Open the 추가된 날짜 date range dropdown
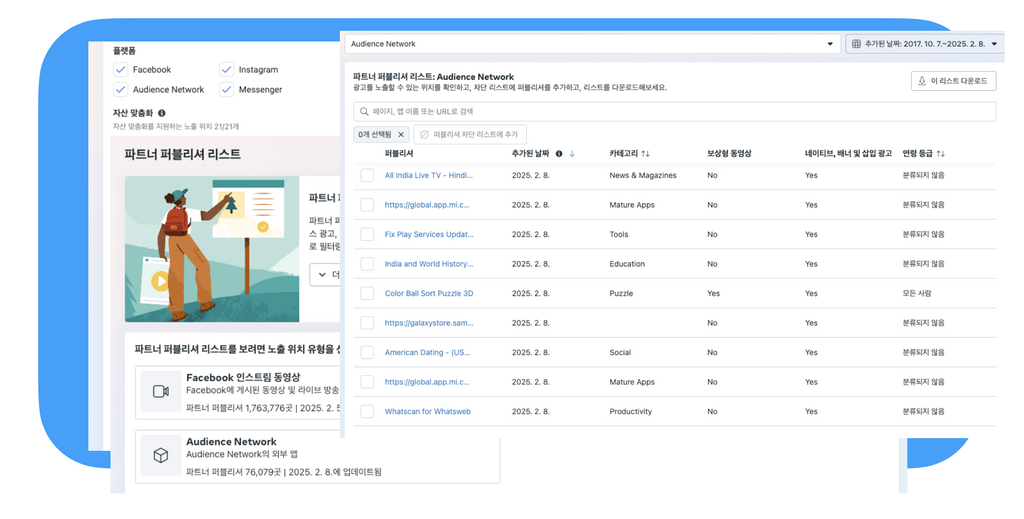This screenshot has height=519, width=1024. (924, 44)
